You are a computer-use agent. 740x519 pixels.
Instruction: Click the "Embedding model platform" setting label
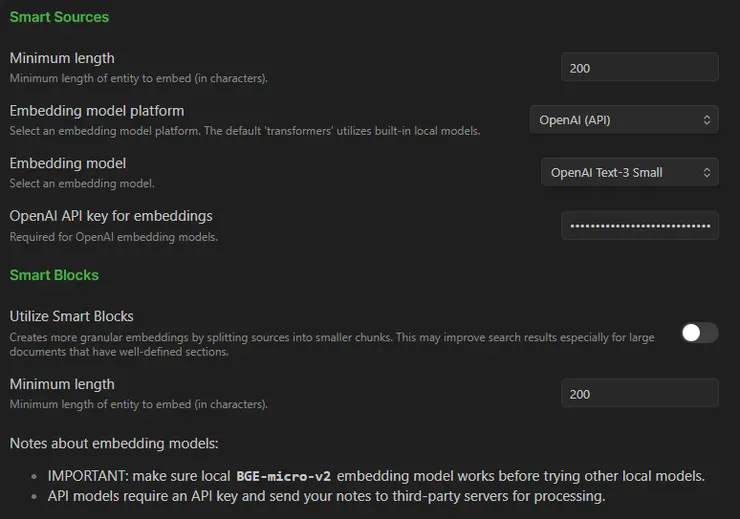pyautogui.click(x=97, y=111)
